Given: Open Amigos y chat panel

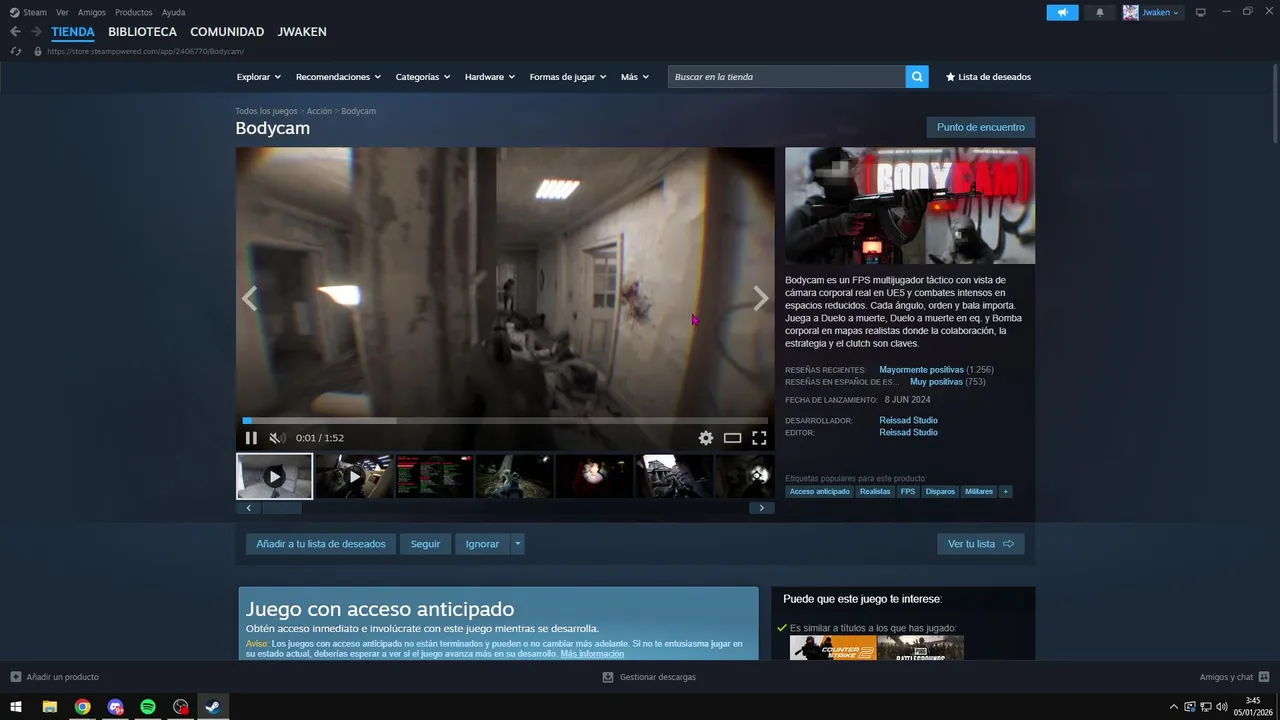Looking at the screenshot, I should (x=1234, y=677).
